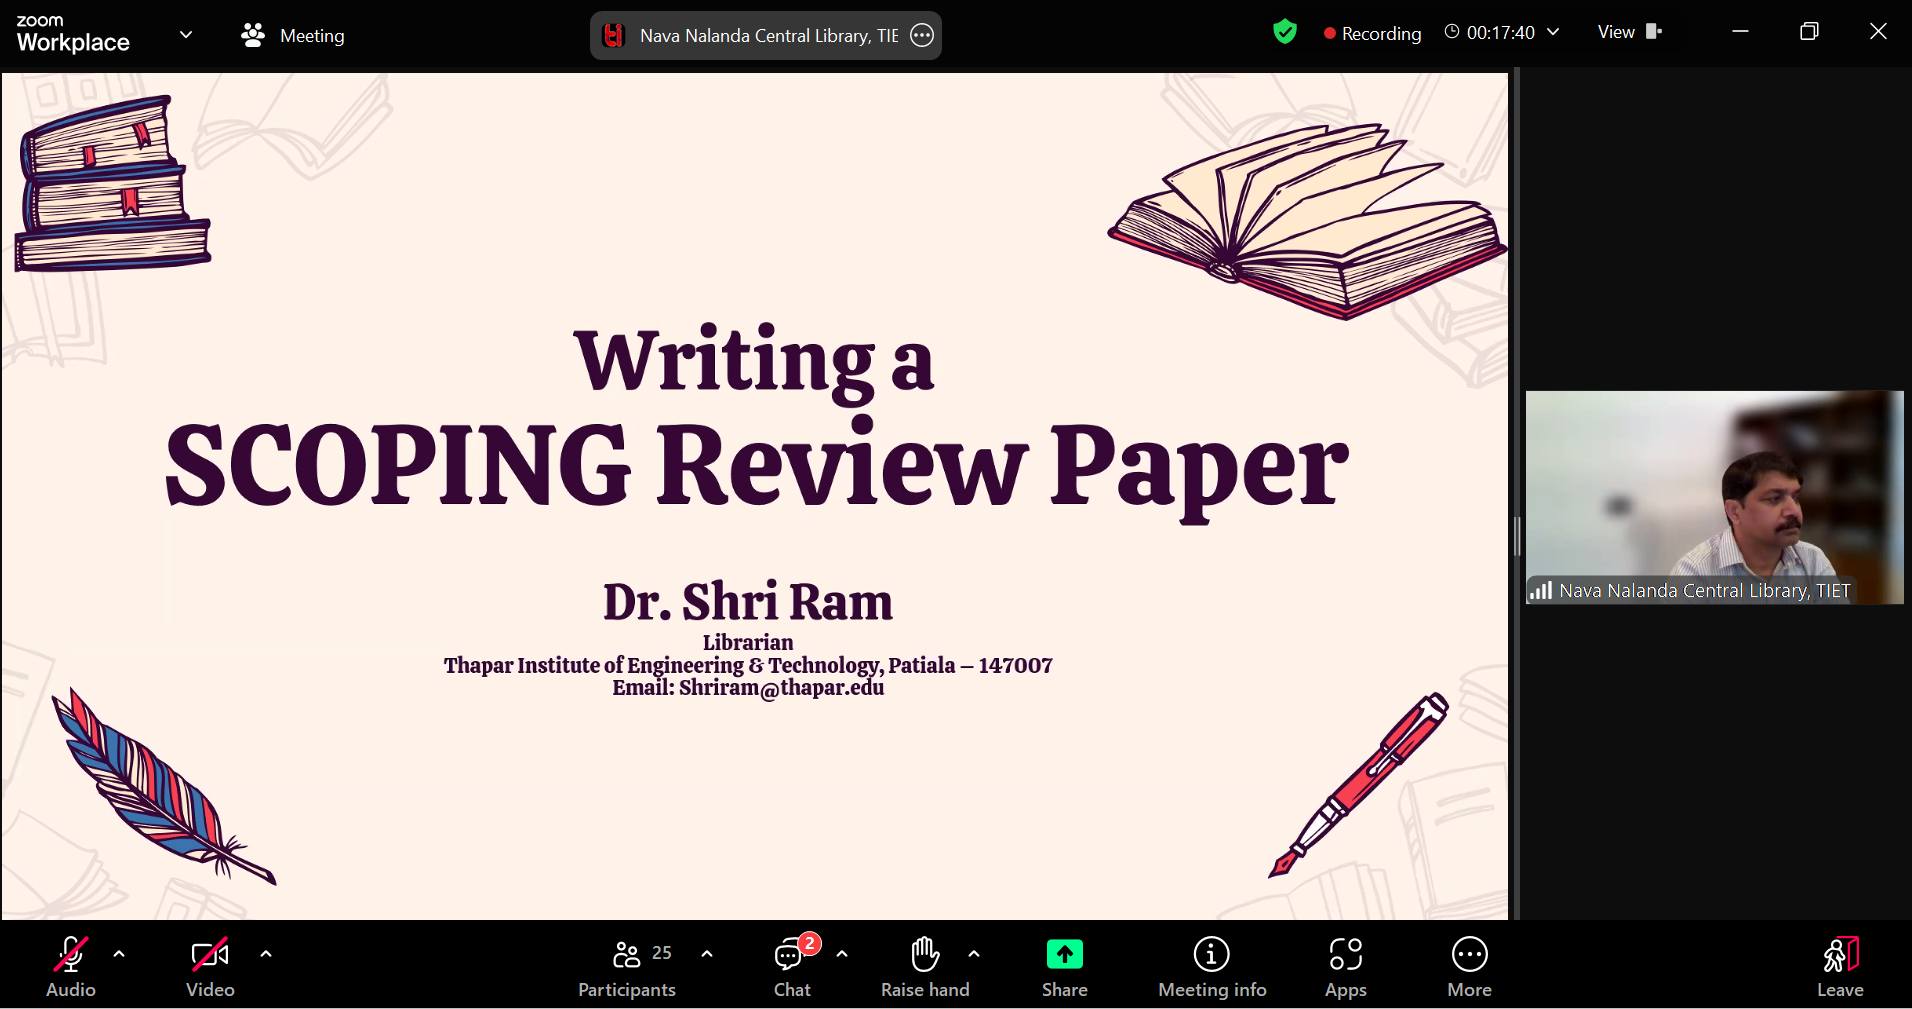Image resolution: width=1912 pixels, height=1009 pixels.
Task: Click the divider handle beside shared screen
Action: (x=1516, y=536)
